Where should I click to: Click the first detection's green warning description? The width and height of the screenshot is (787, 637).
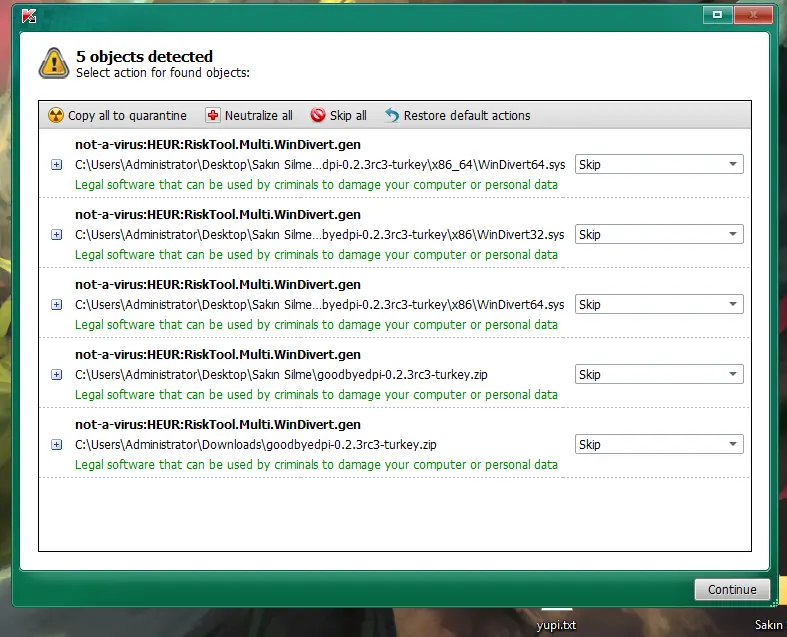point(316,185)
